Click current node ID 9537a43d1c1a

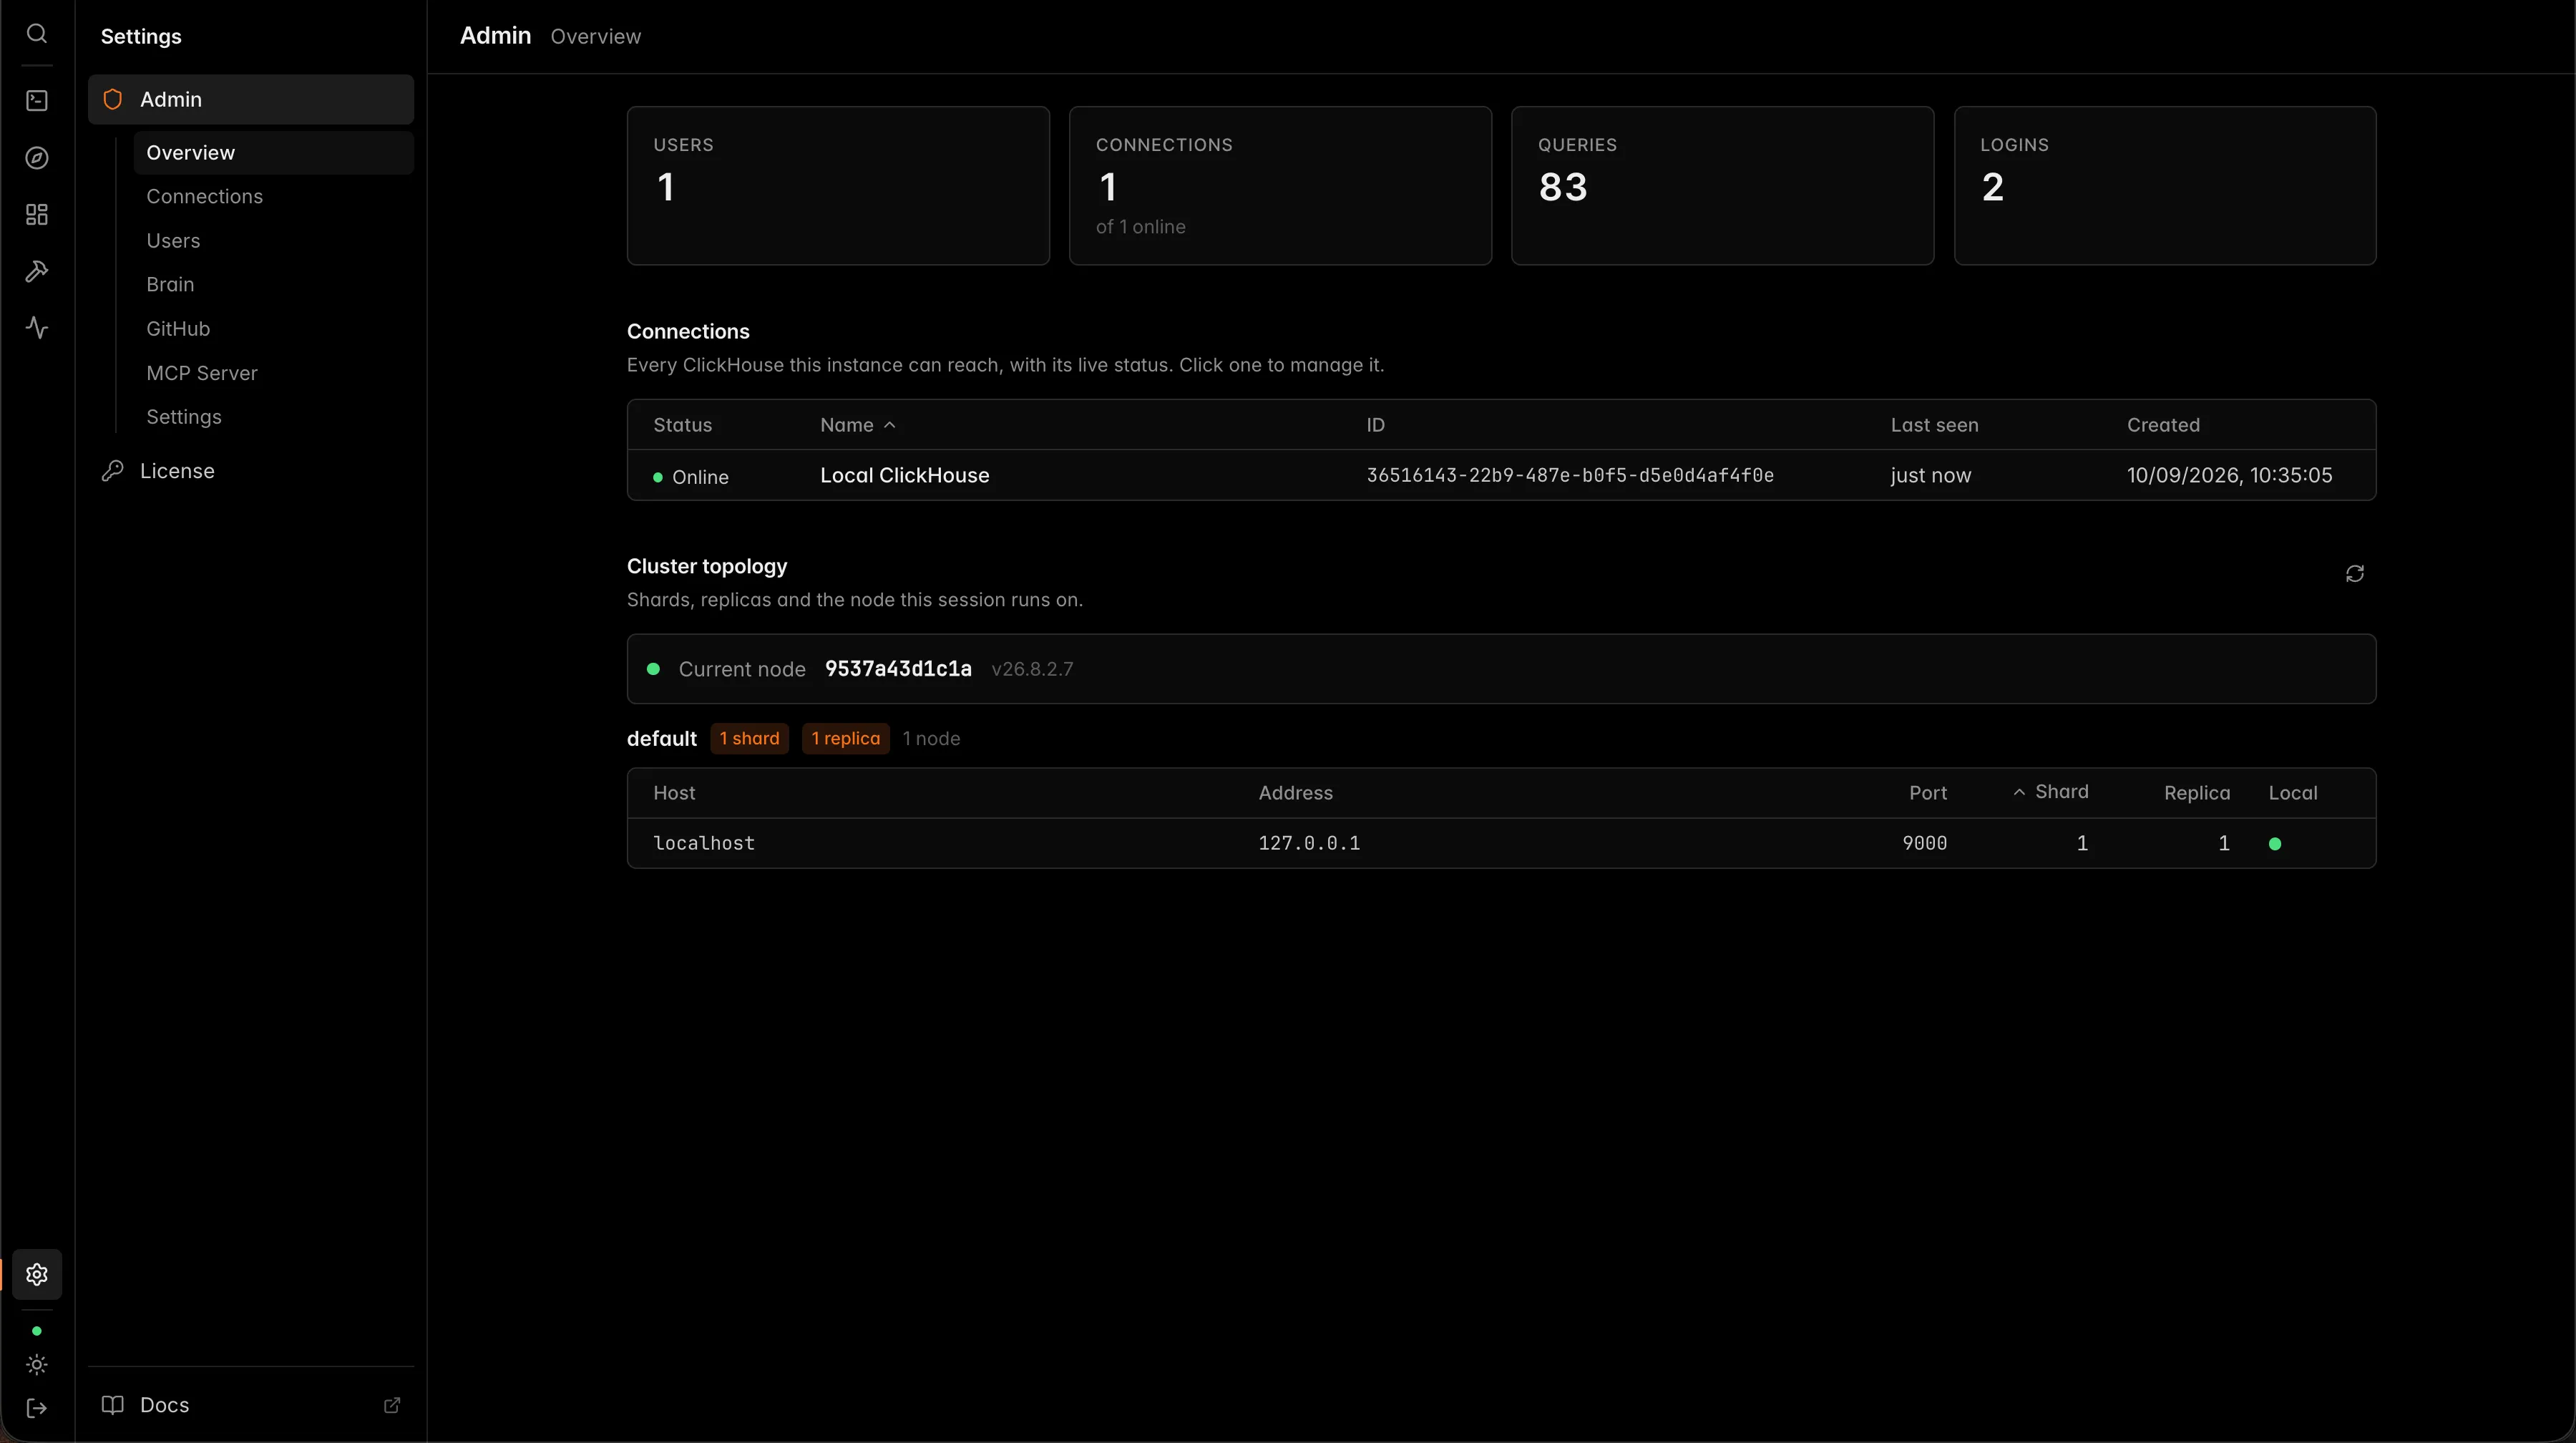(898, 669)
